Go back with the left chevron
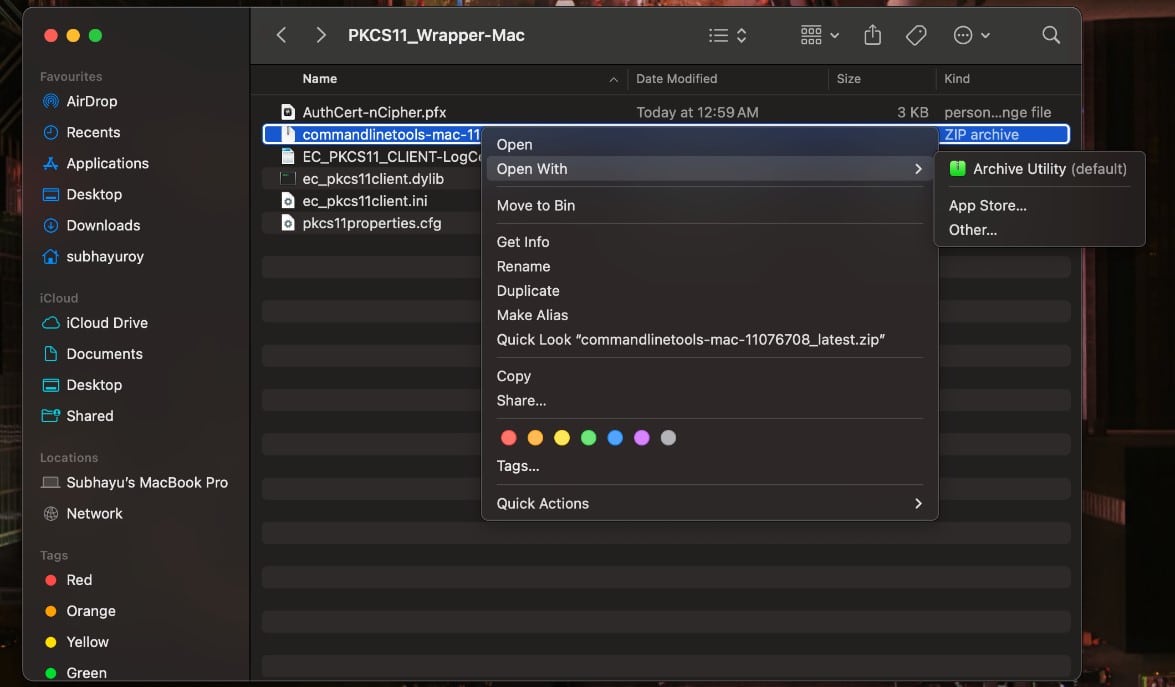 tap(282, 35)
